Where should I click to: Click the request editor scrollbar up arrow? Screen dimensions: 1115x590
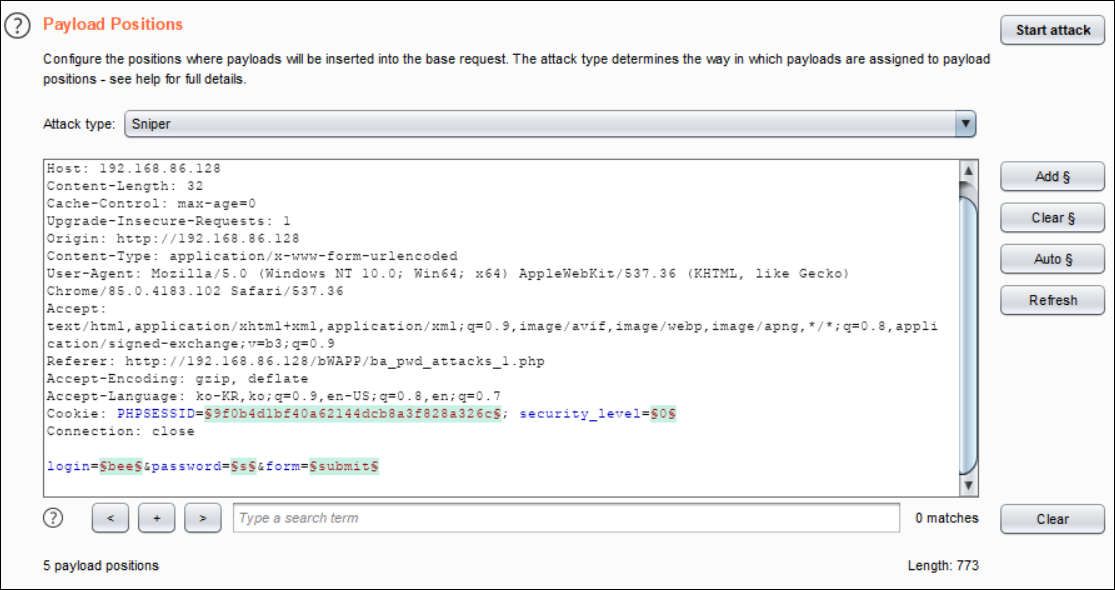tap(967, 171)
